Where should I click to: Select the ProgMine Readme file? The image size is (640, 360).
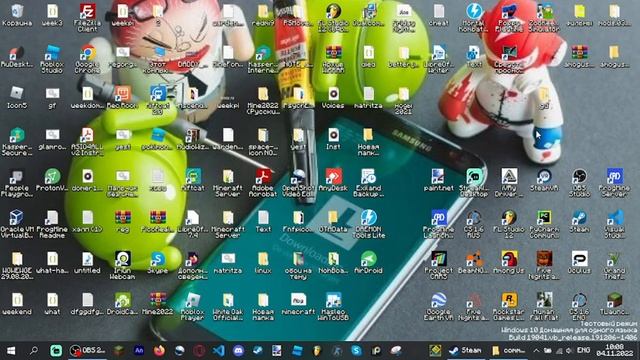click(x=52, y=224)
